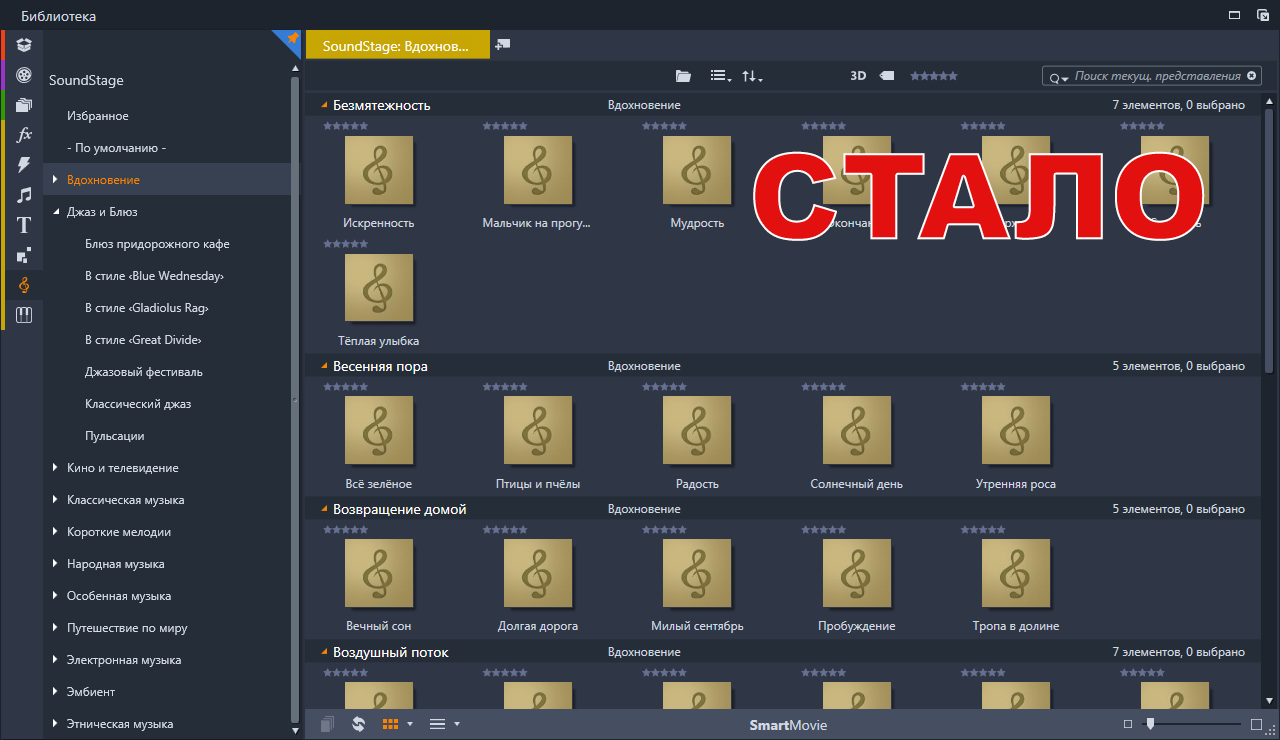The height and width of the screenshot is (740, 1280).
Task: Open group-by list dropdown in toolbar
Action: (720, 76)
